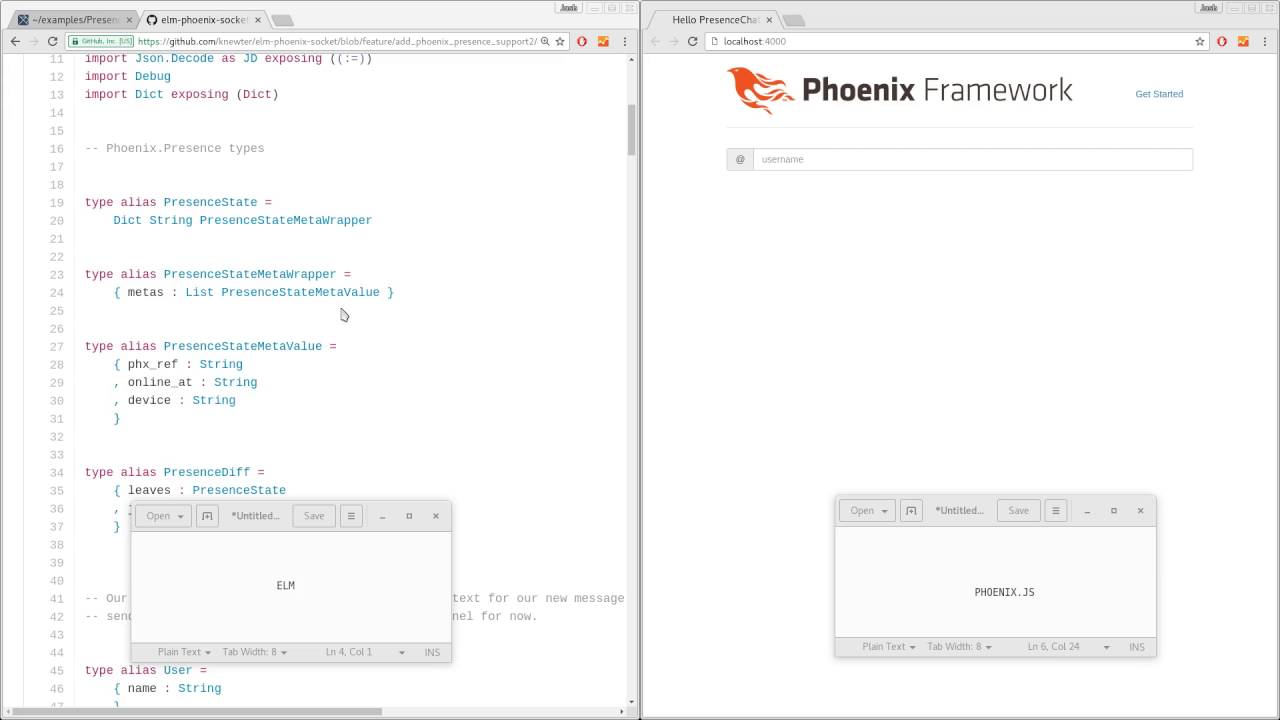Open the Opera extension in GitHub window

point(582,42)
